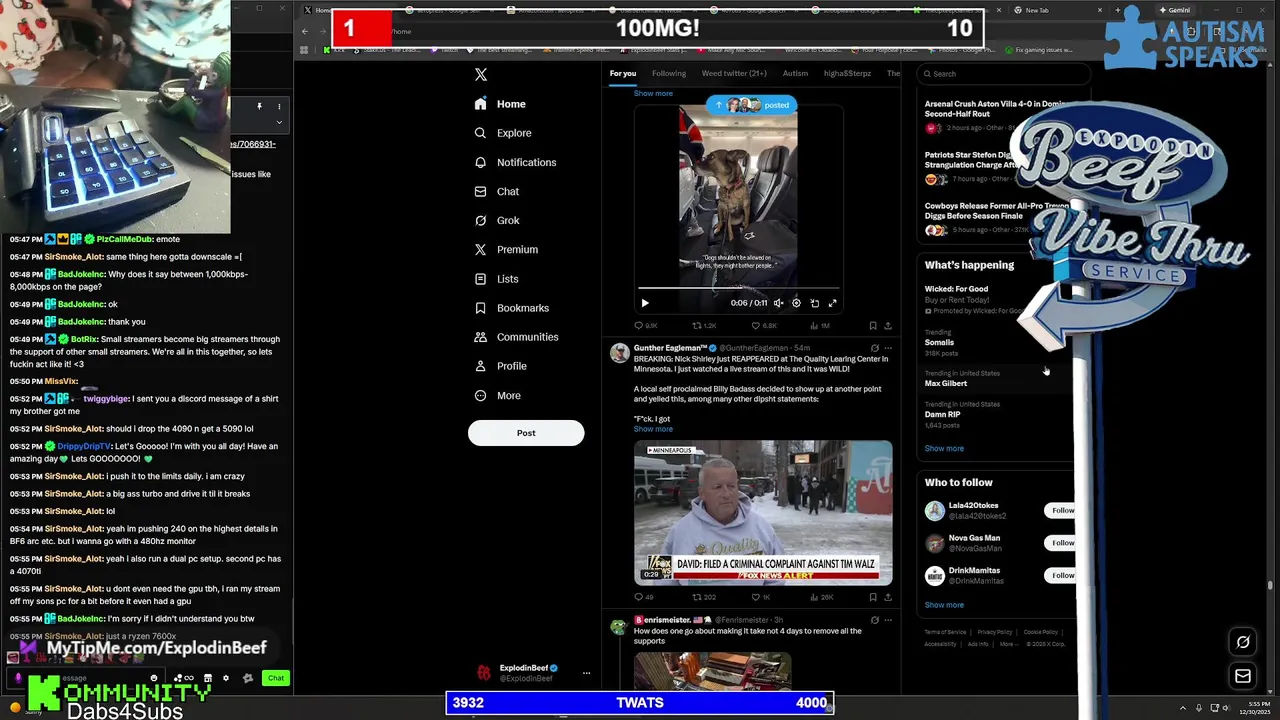Bookmark the dog video post
Screen dimensions: 1280x720
tap(873, 326)
